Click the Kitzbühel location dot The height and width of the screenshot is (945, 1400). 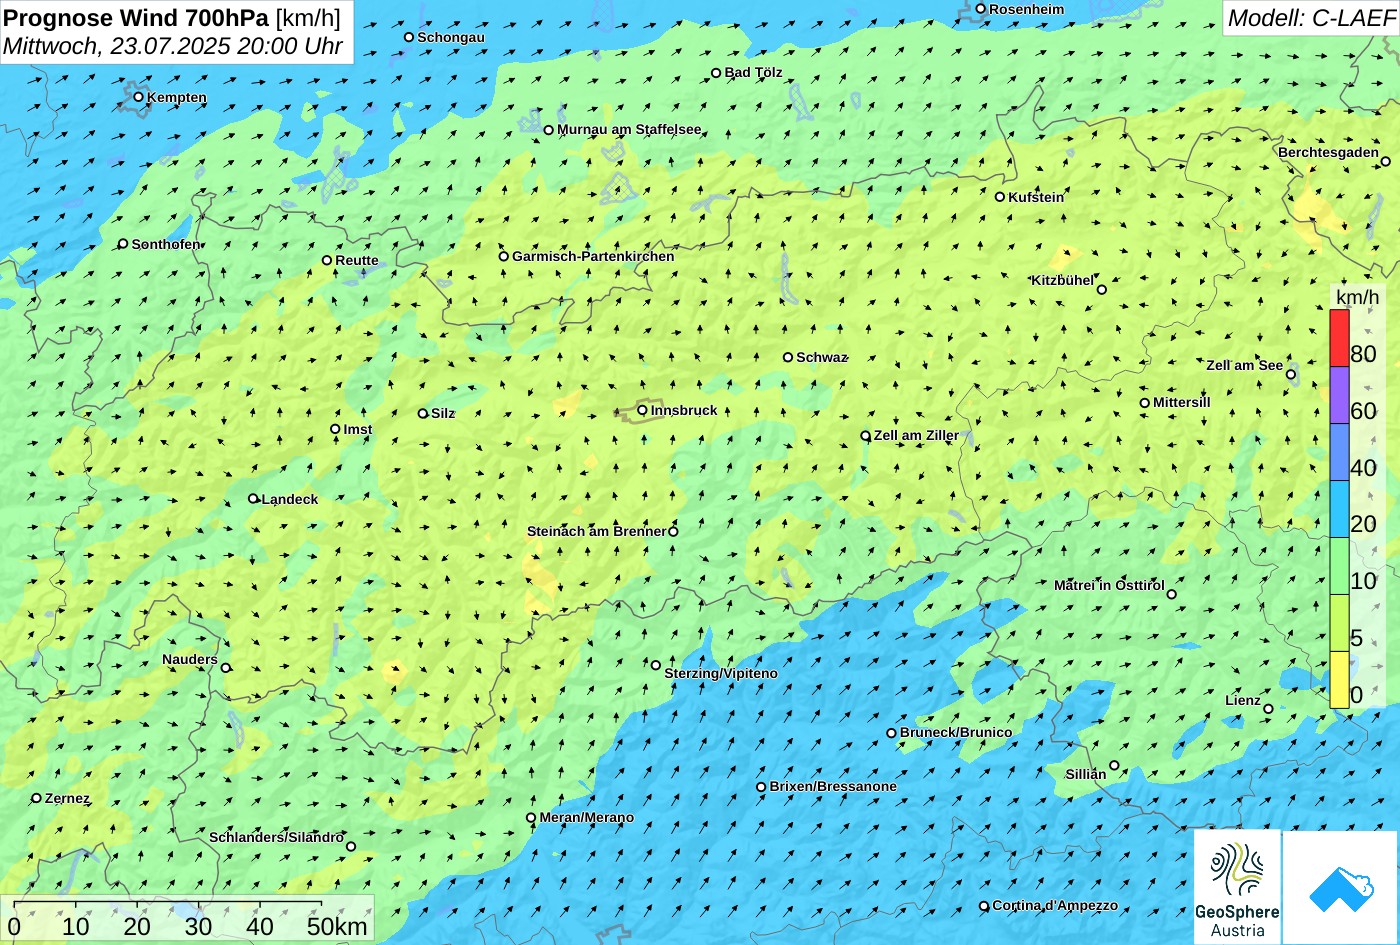coord(1102,290)
